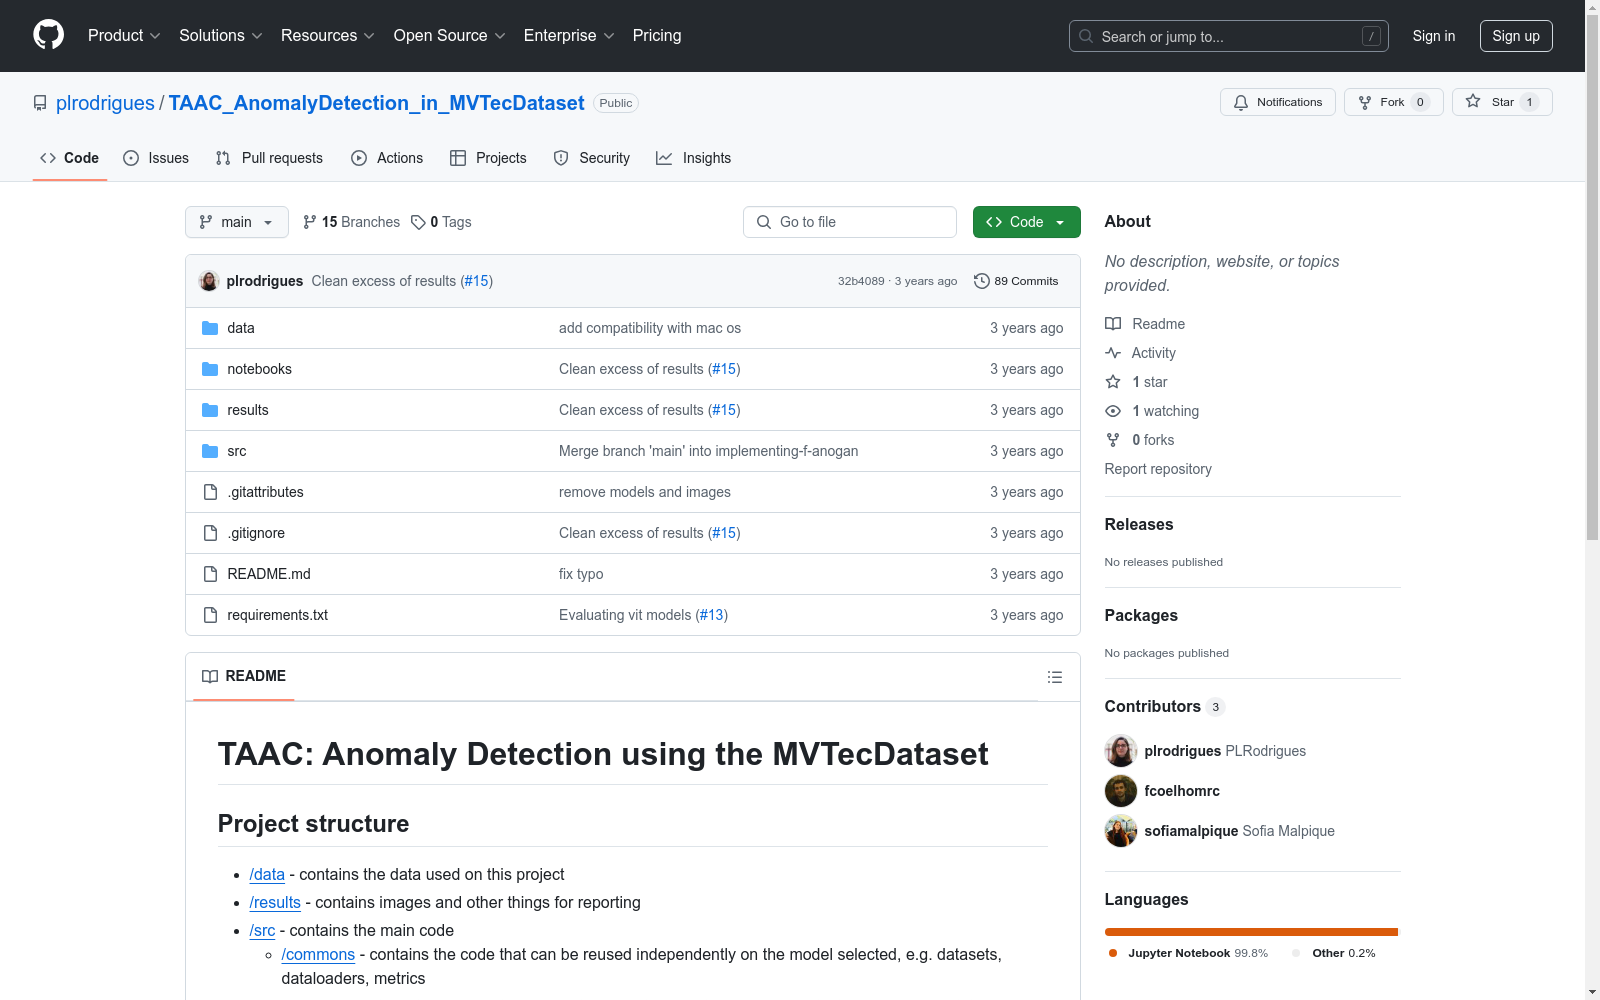The image size is (1600, 1000).
Task: Click the Jupyter Notebook language bar
Action: [x=1251, y=932]
